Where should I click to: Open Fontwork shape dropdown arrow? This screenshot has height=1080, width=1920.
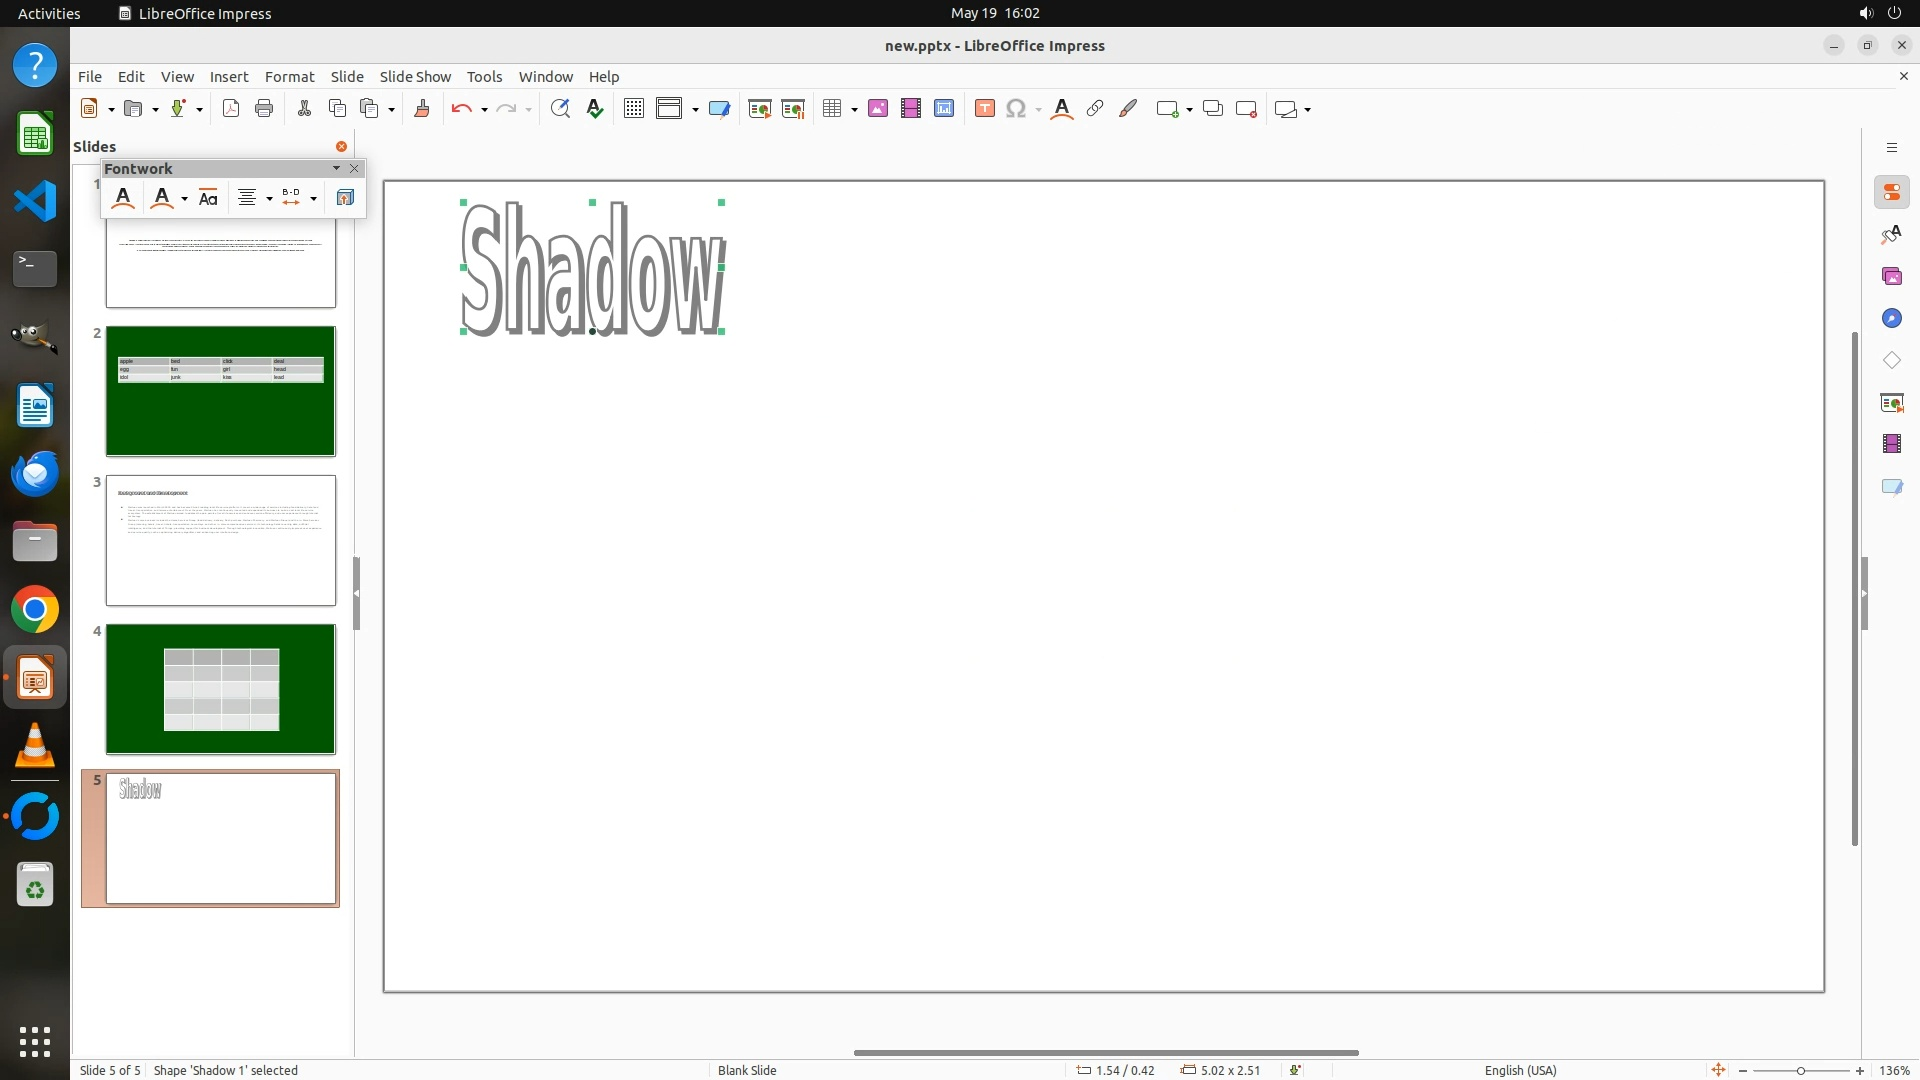pos(184,198)
